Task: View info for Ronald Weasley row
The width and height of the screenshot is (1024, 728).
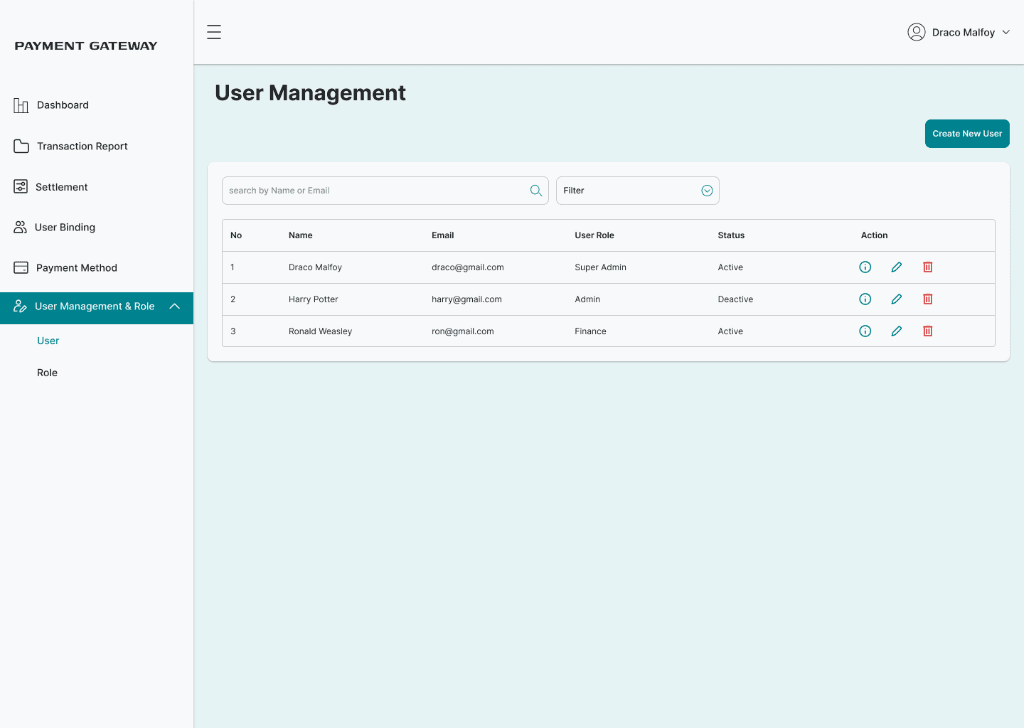Action: click(x=865, y=331)
